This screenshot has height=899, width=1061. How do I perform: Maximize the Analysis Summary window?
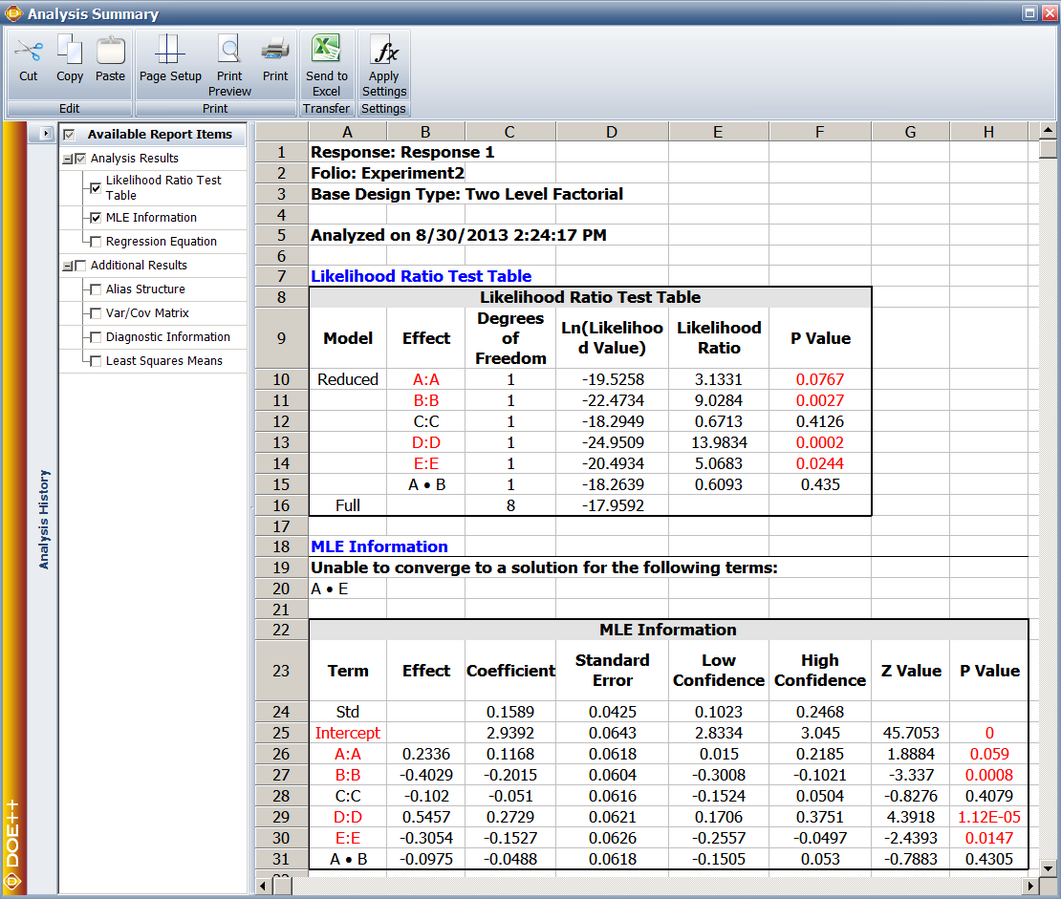coord(1029,12)
